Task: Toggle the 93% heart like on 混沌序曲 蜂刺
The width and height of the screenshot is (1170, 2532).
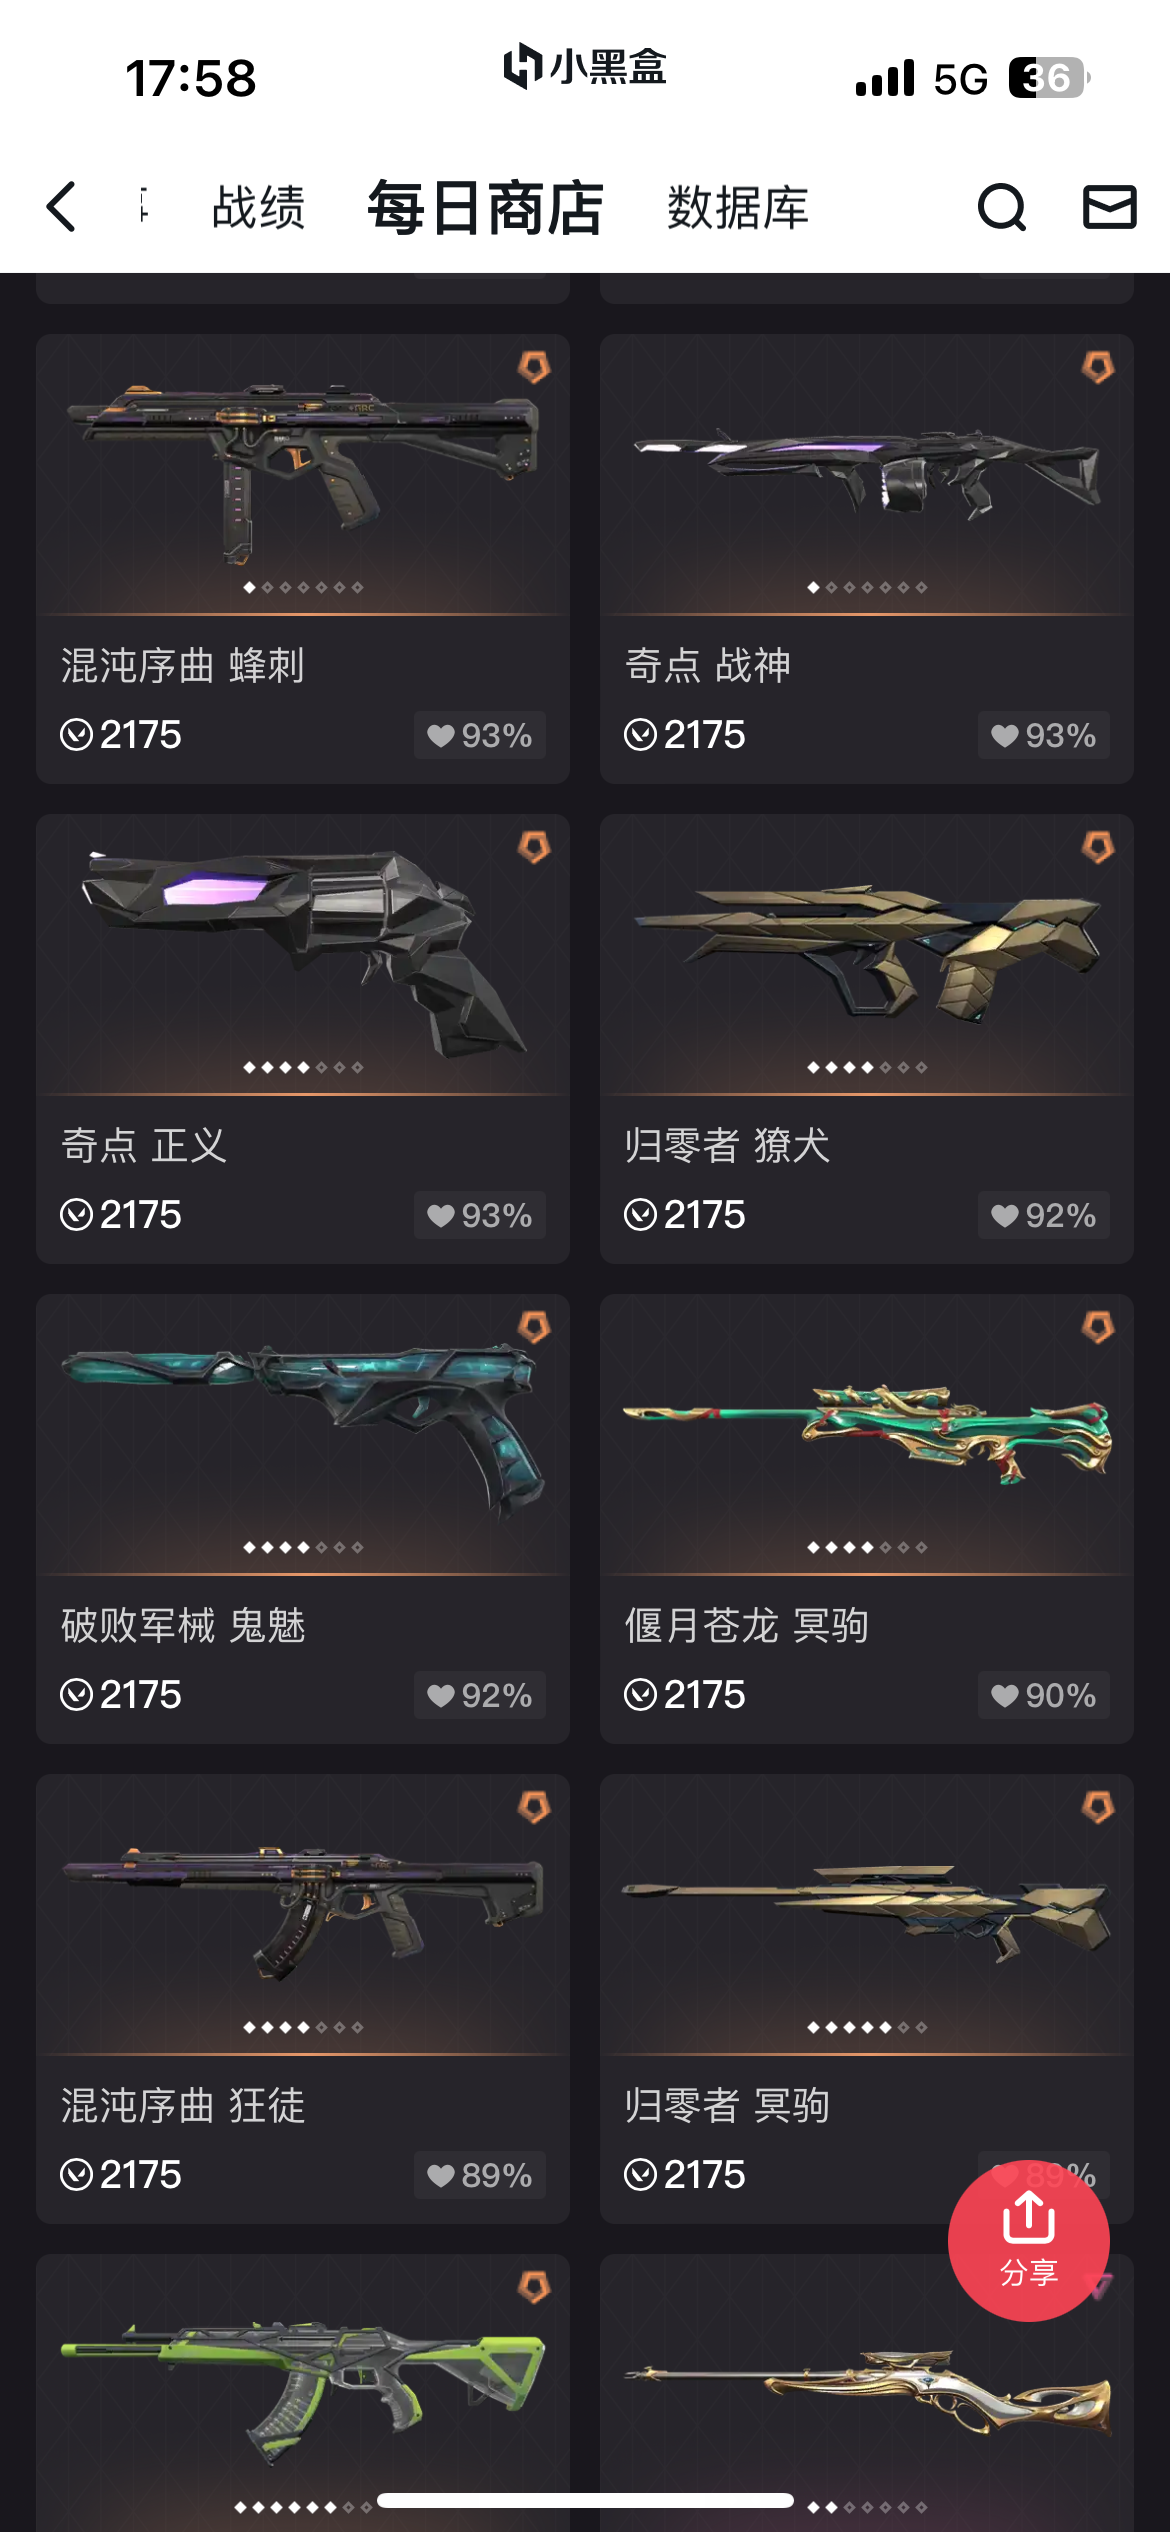Action: (480, 735)
